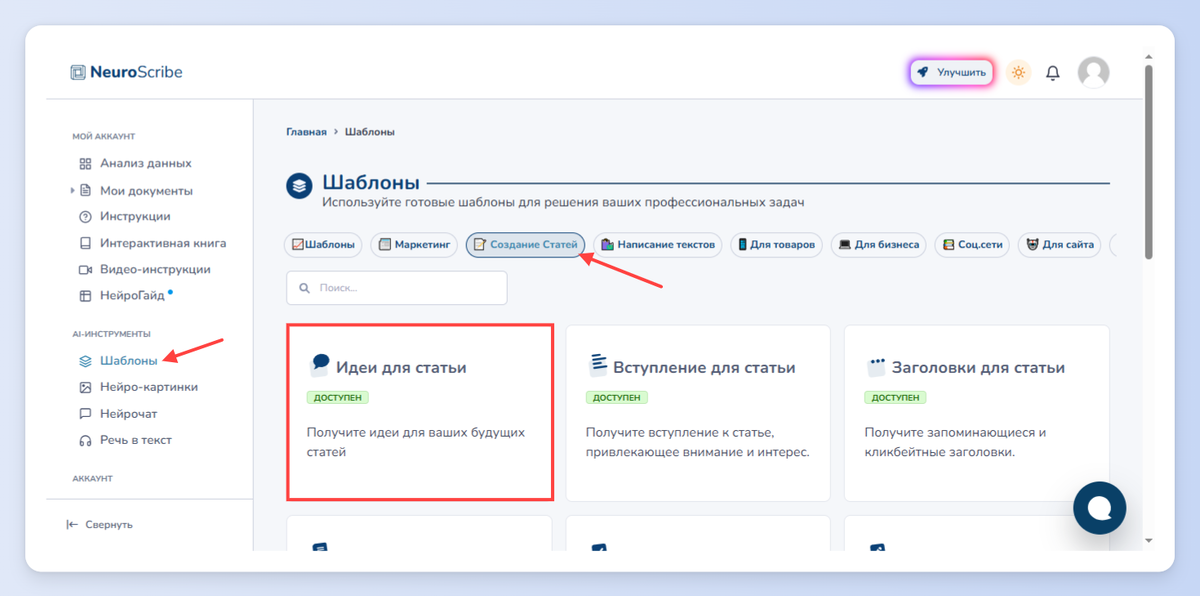Click the Поиск search field
This screenshot has width=1200, height=596.
396,288
